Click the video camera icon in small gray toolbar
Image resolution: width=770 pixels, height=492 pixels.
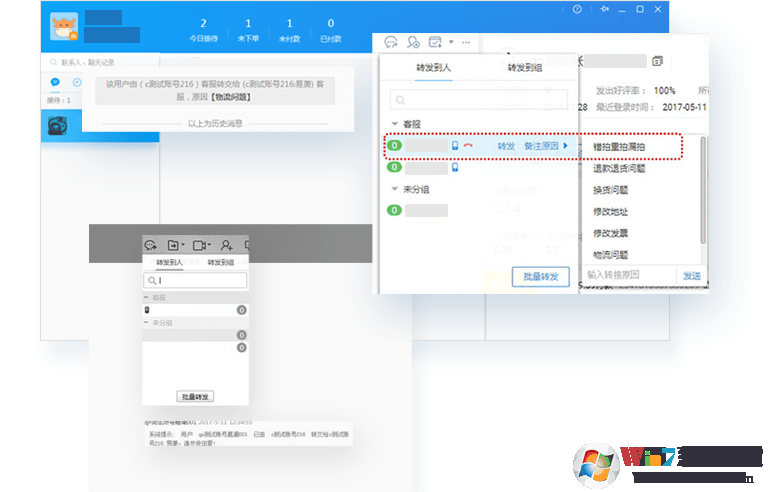pos(199,245)
